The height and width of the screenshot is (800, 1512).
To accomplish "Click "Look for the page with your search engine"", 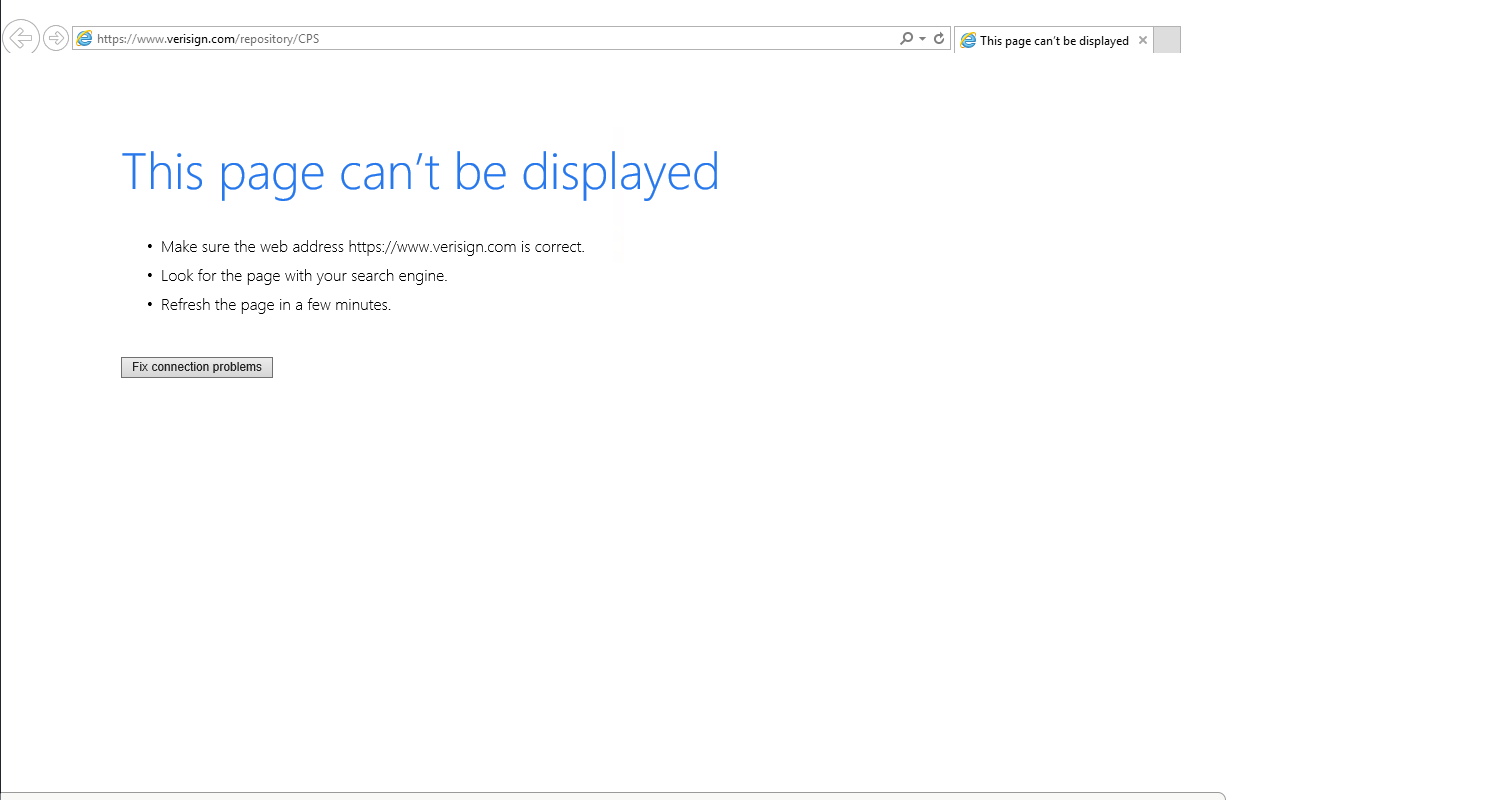I will point(304,276).
